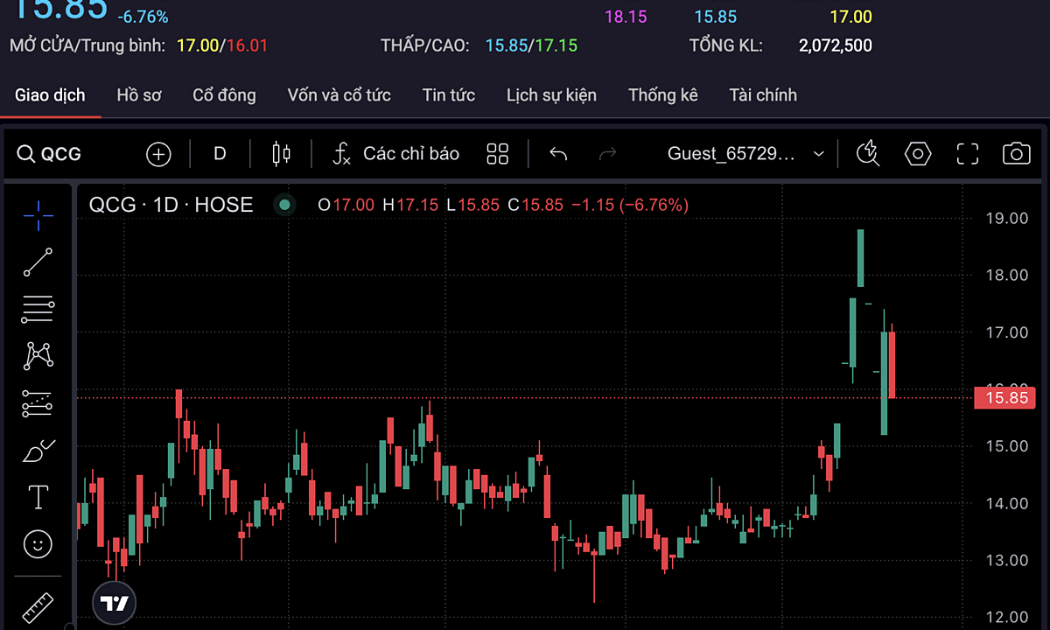
Task: Select the pattern drawing tool
Action: [x=38, y=355]
